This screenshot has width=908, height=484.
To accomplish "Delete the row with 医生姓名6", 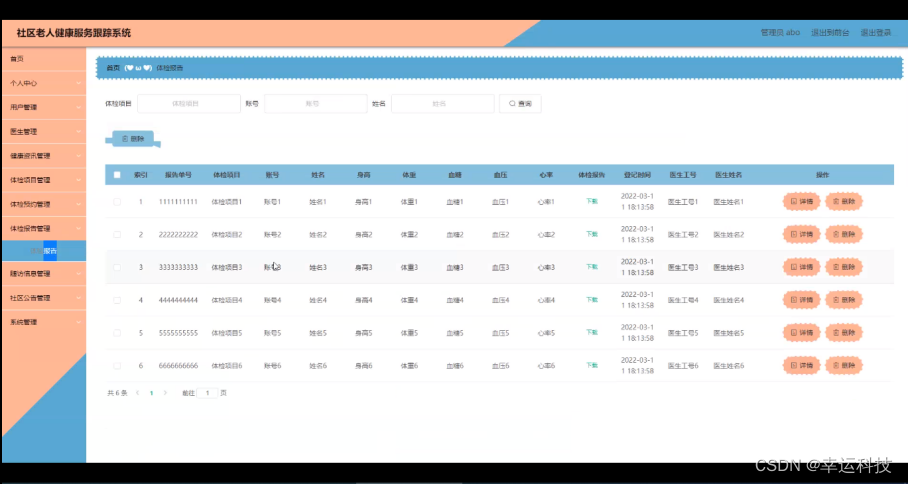I will pyautogui.click(x=844, y=365).
